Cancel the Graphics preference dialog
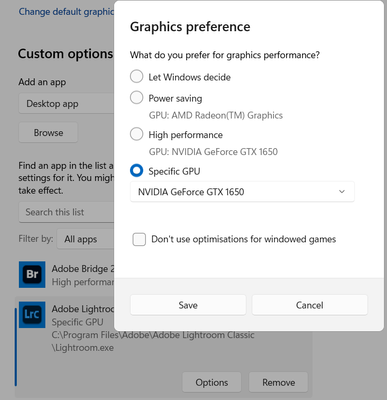The height and width of the screenshot is (400, 387). 310,305
